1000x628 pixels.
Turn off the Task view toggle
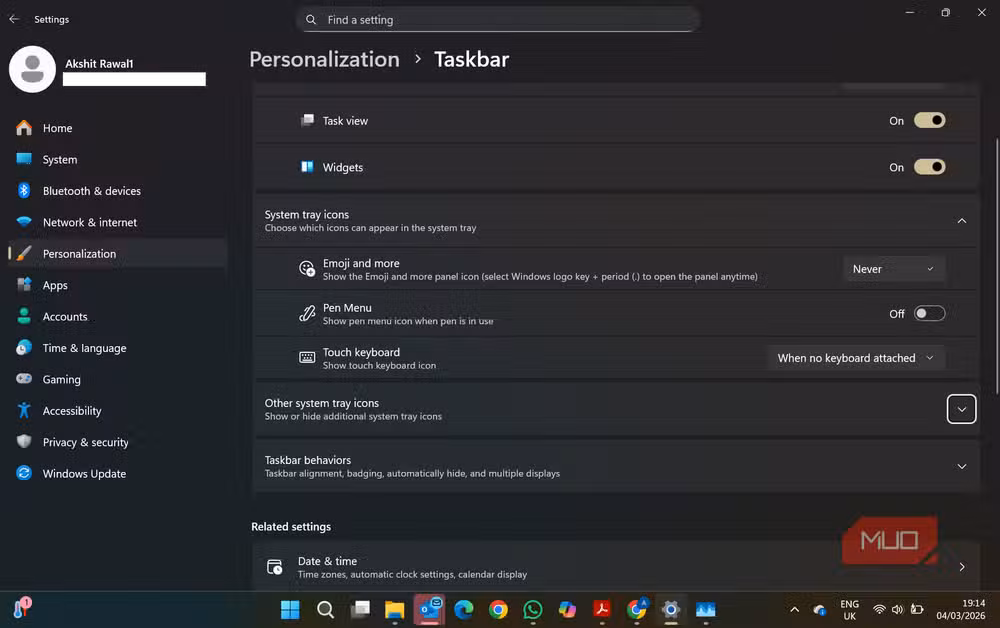click(929, 120)
